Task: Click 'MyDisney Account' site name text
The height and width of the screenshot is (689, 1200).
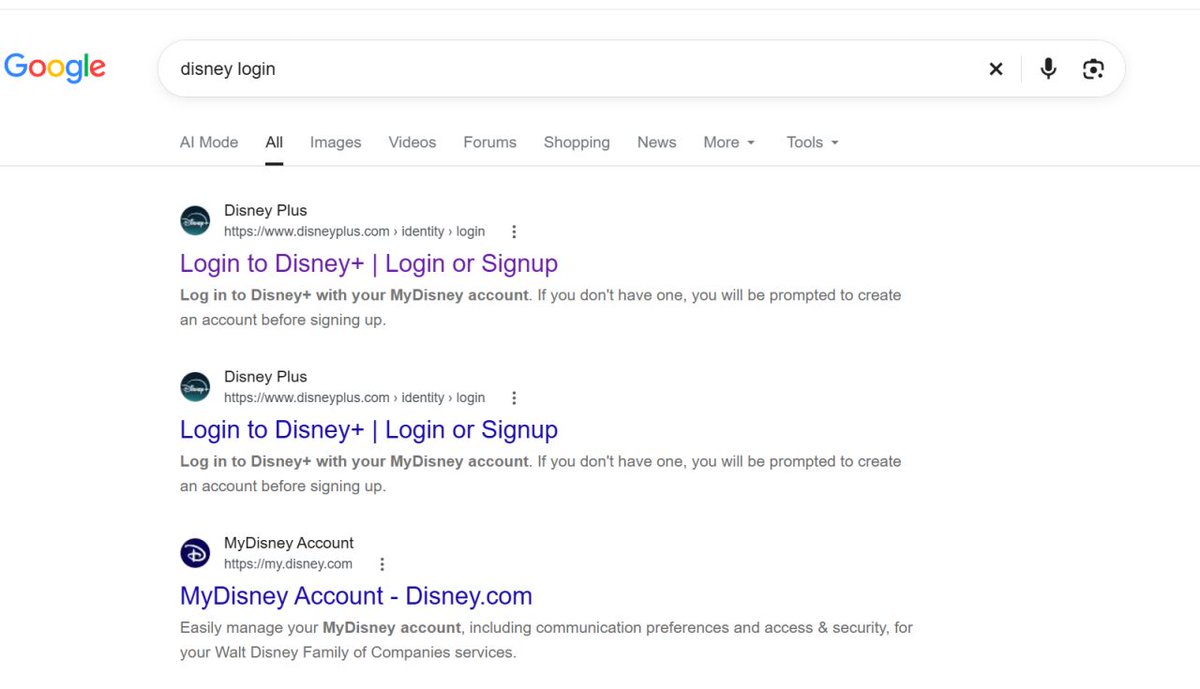Action: (289, 543)
